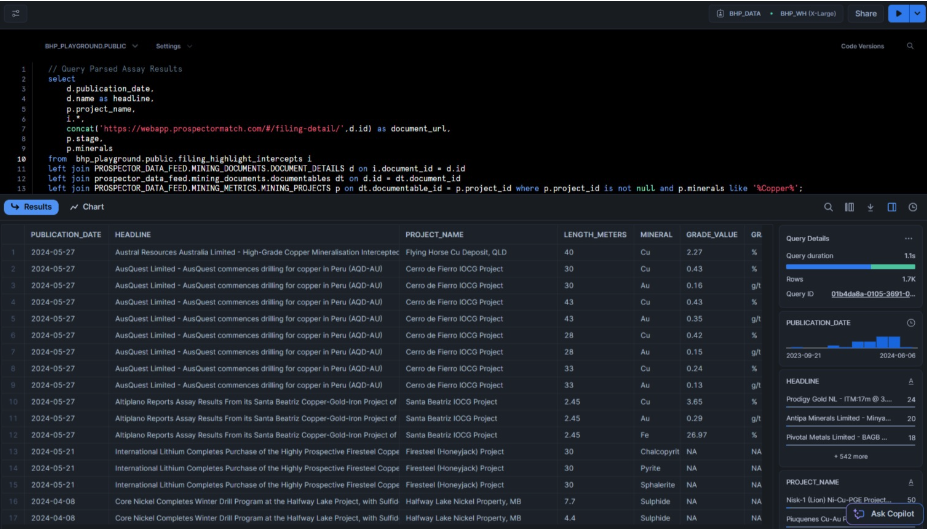Open Ask Copilot
The width and height of the screenshot is (928, 529).
[x=885, y=514]
